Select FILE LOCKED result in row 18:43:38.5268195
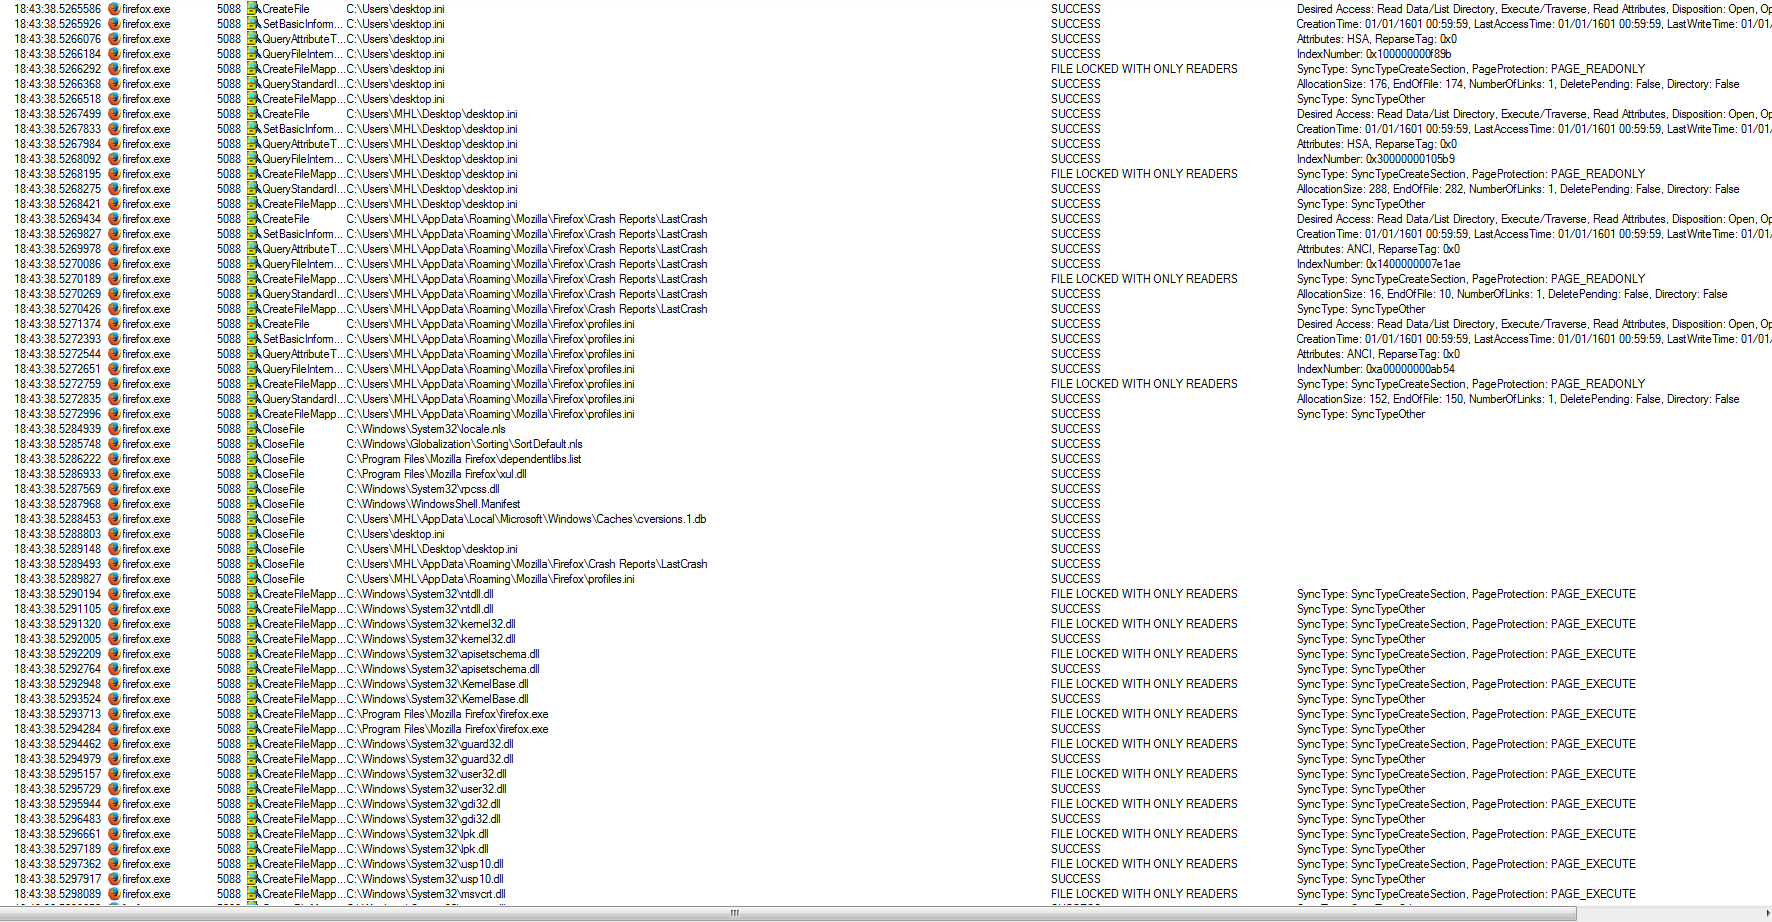 point(1144,174)
